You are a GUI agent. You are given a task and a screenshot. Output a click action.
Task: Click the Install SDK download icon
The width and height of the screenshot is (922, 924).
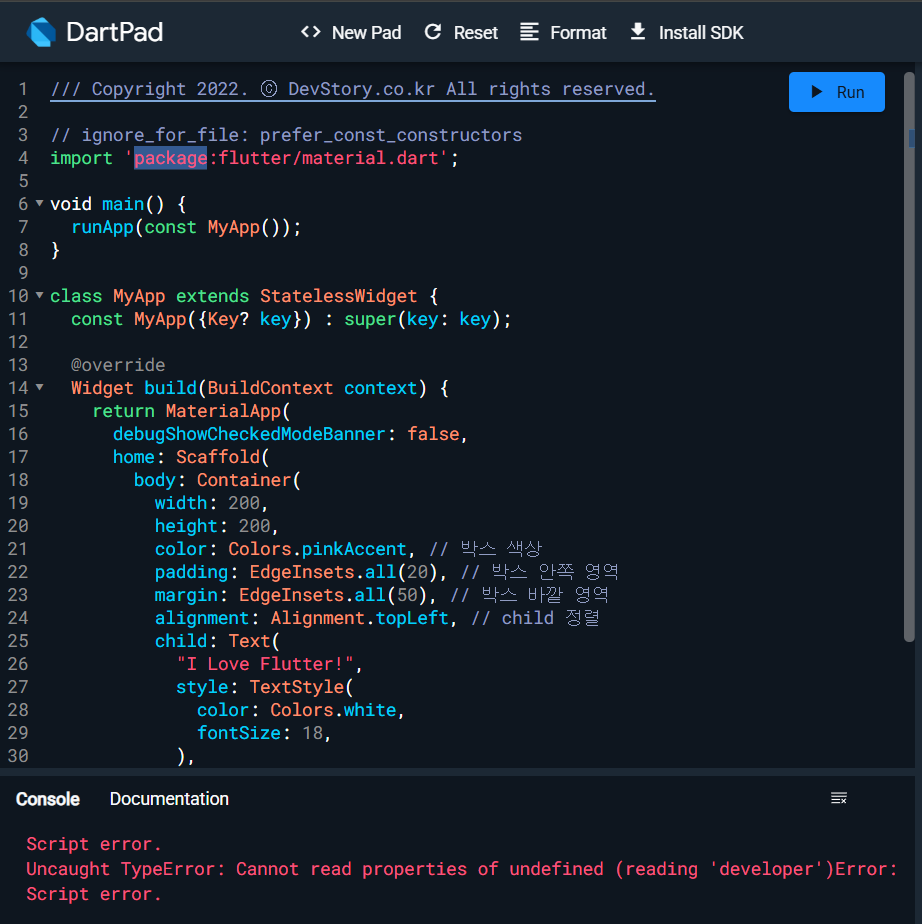637,32
